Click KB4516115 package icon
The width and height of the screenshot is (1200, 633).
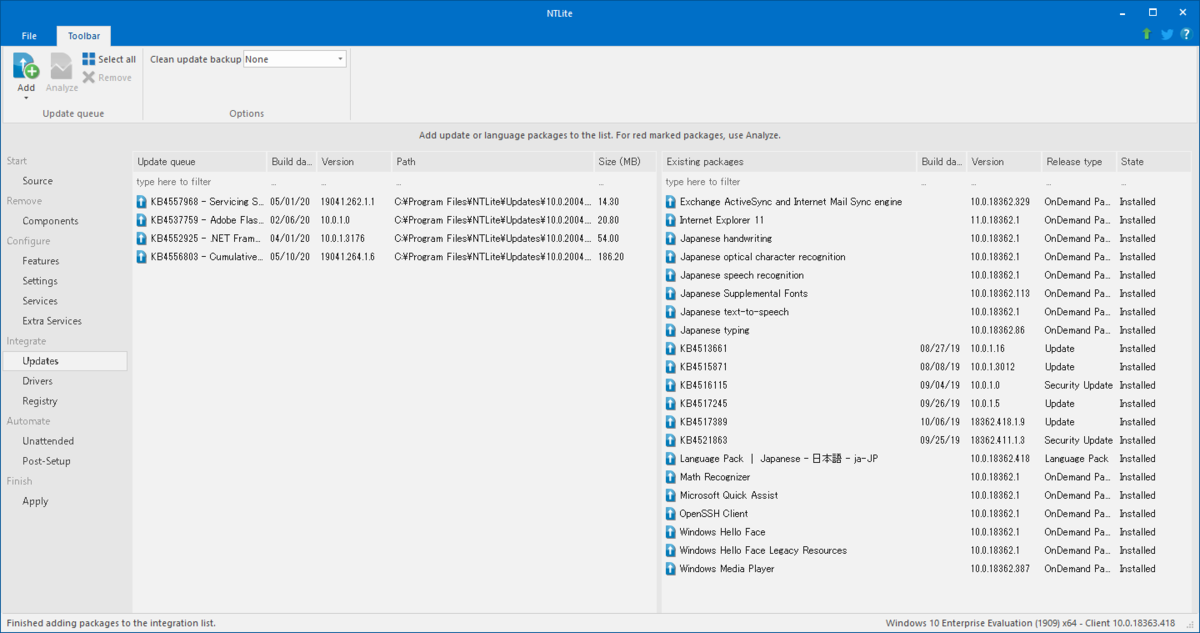pyautogui.click(x=671, y=385)
